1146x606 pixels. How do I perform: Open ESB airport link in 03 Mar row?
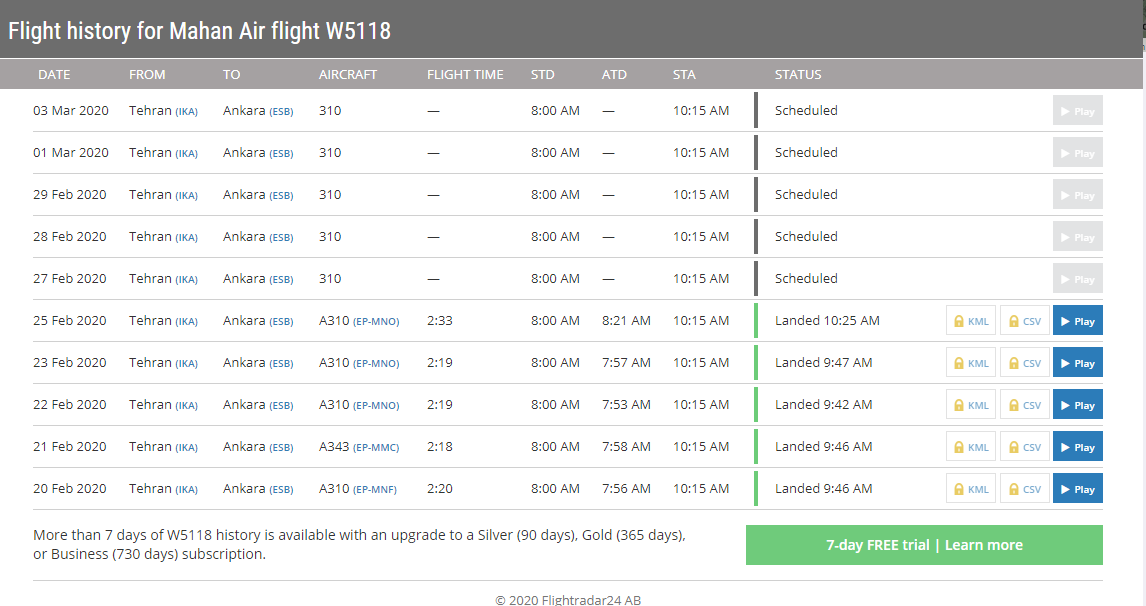pyautogui.click(x=281, y=112)
